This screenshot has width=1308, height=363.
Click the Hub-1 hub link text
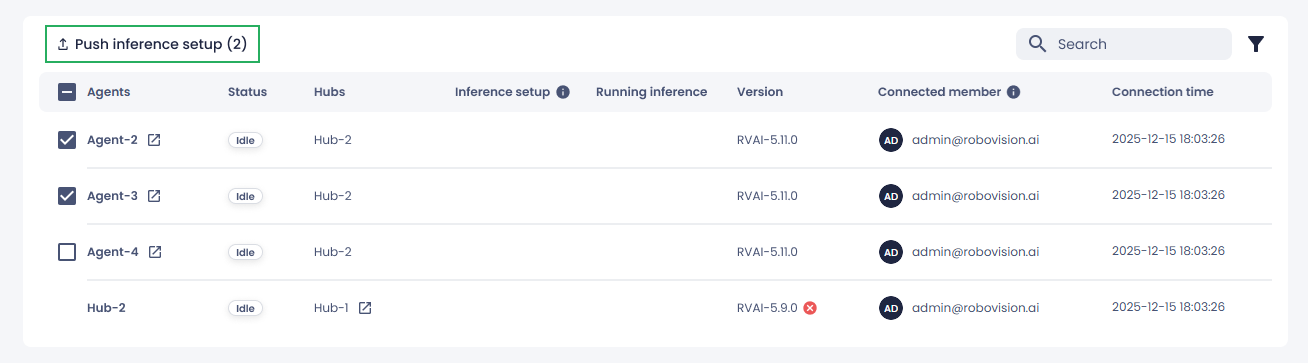331,308
